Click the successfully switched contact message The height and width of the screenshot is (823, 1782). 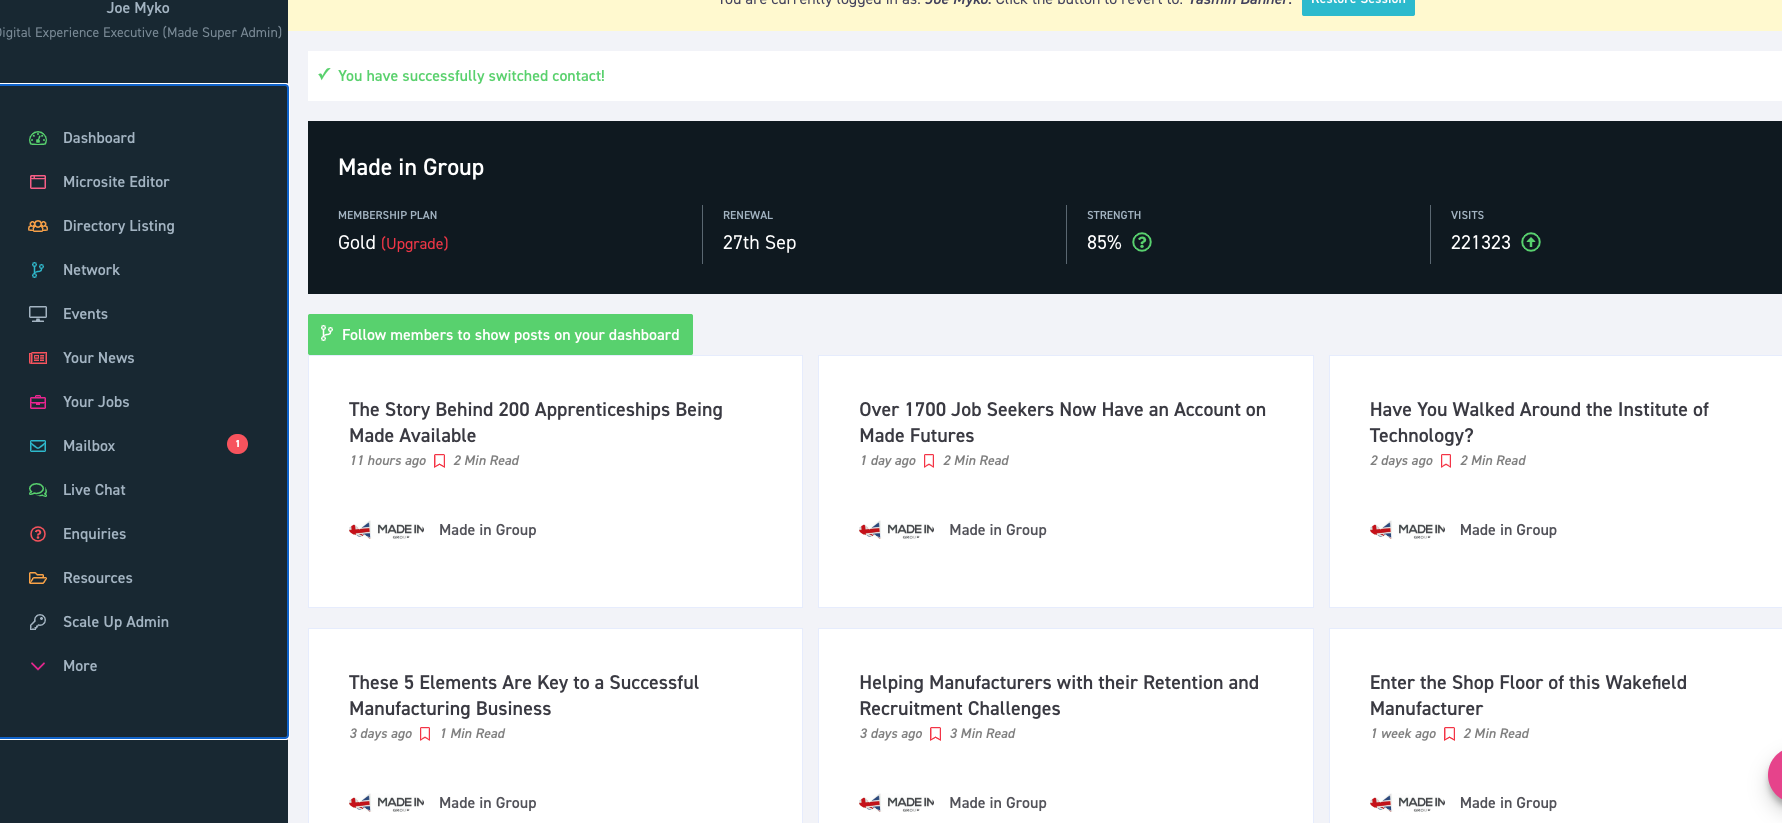click(471, 76)
